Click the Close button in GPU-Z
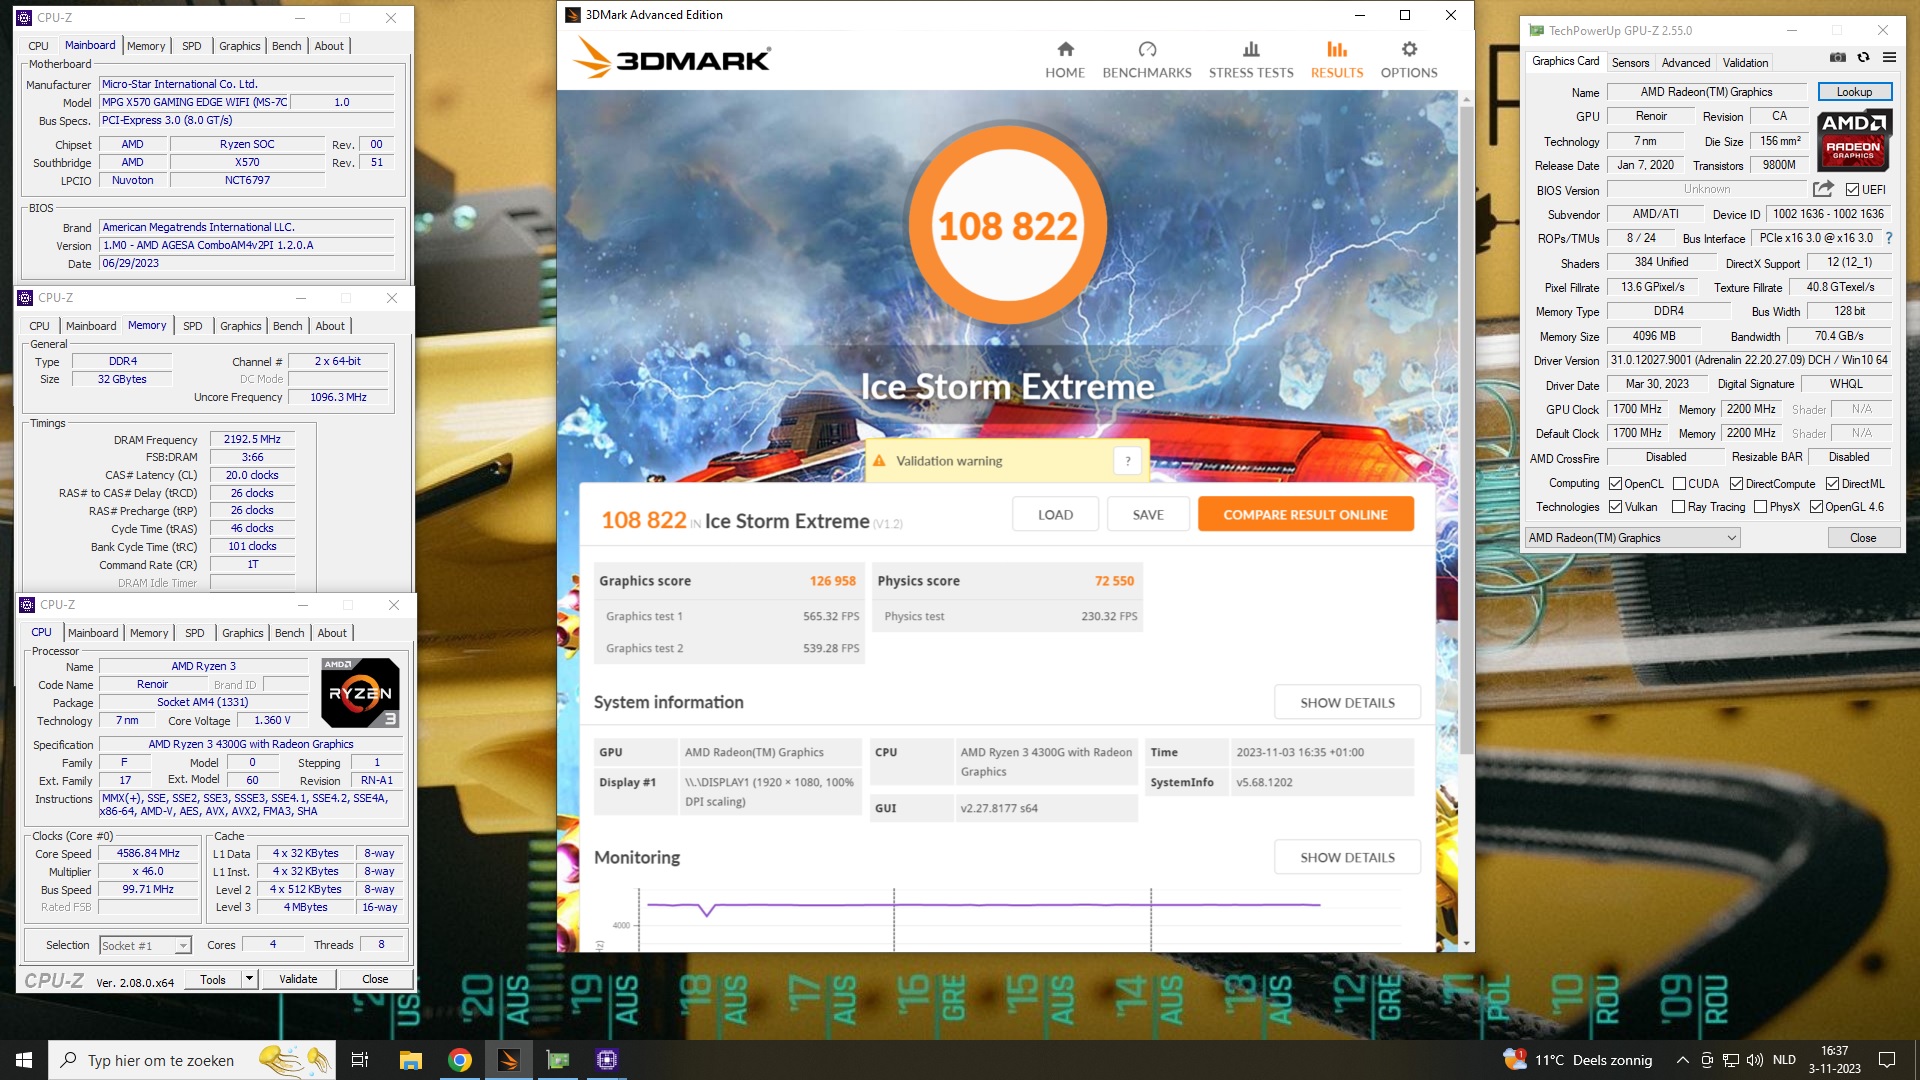The width and height of the screenshot is (1920, 1080). pos(1863,538)
